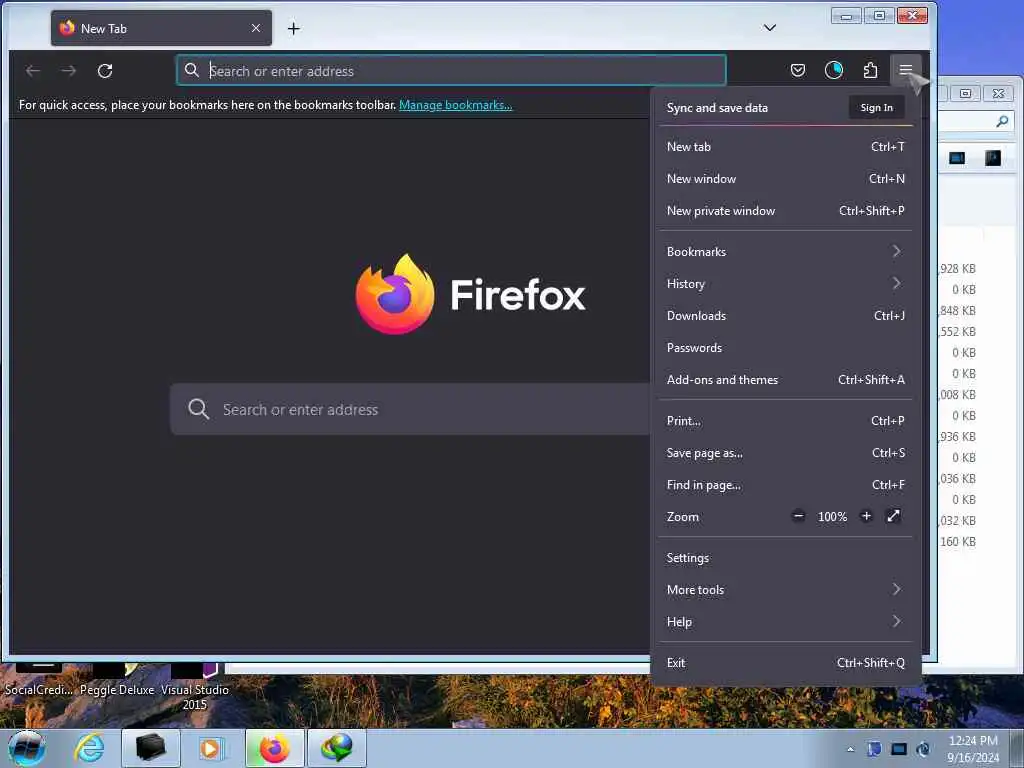The width and height of the screenshot is (1024, 768).
Task: Reset zoom by clicking 100%
Action: (832, 517)
